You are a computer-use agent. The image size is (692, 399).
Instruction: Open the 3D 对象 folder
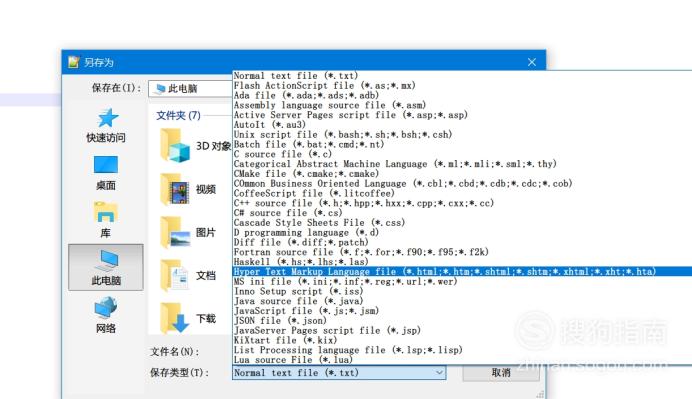[196, 146]
